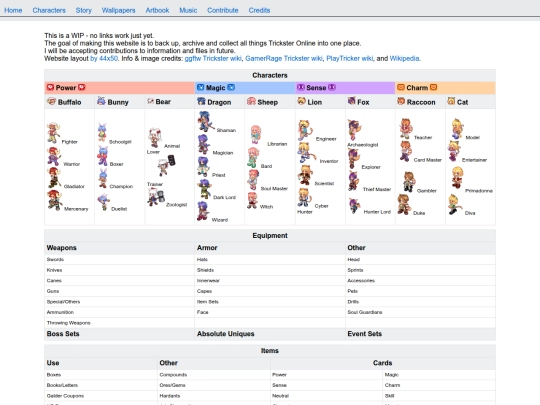This screenshot has width=540, height=405.
Task: Open the Thief Master fox sprite
Action: coord(354,181)
